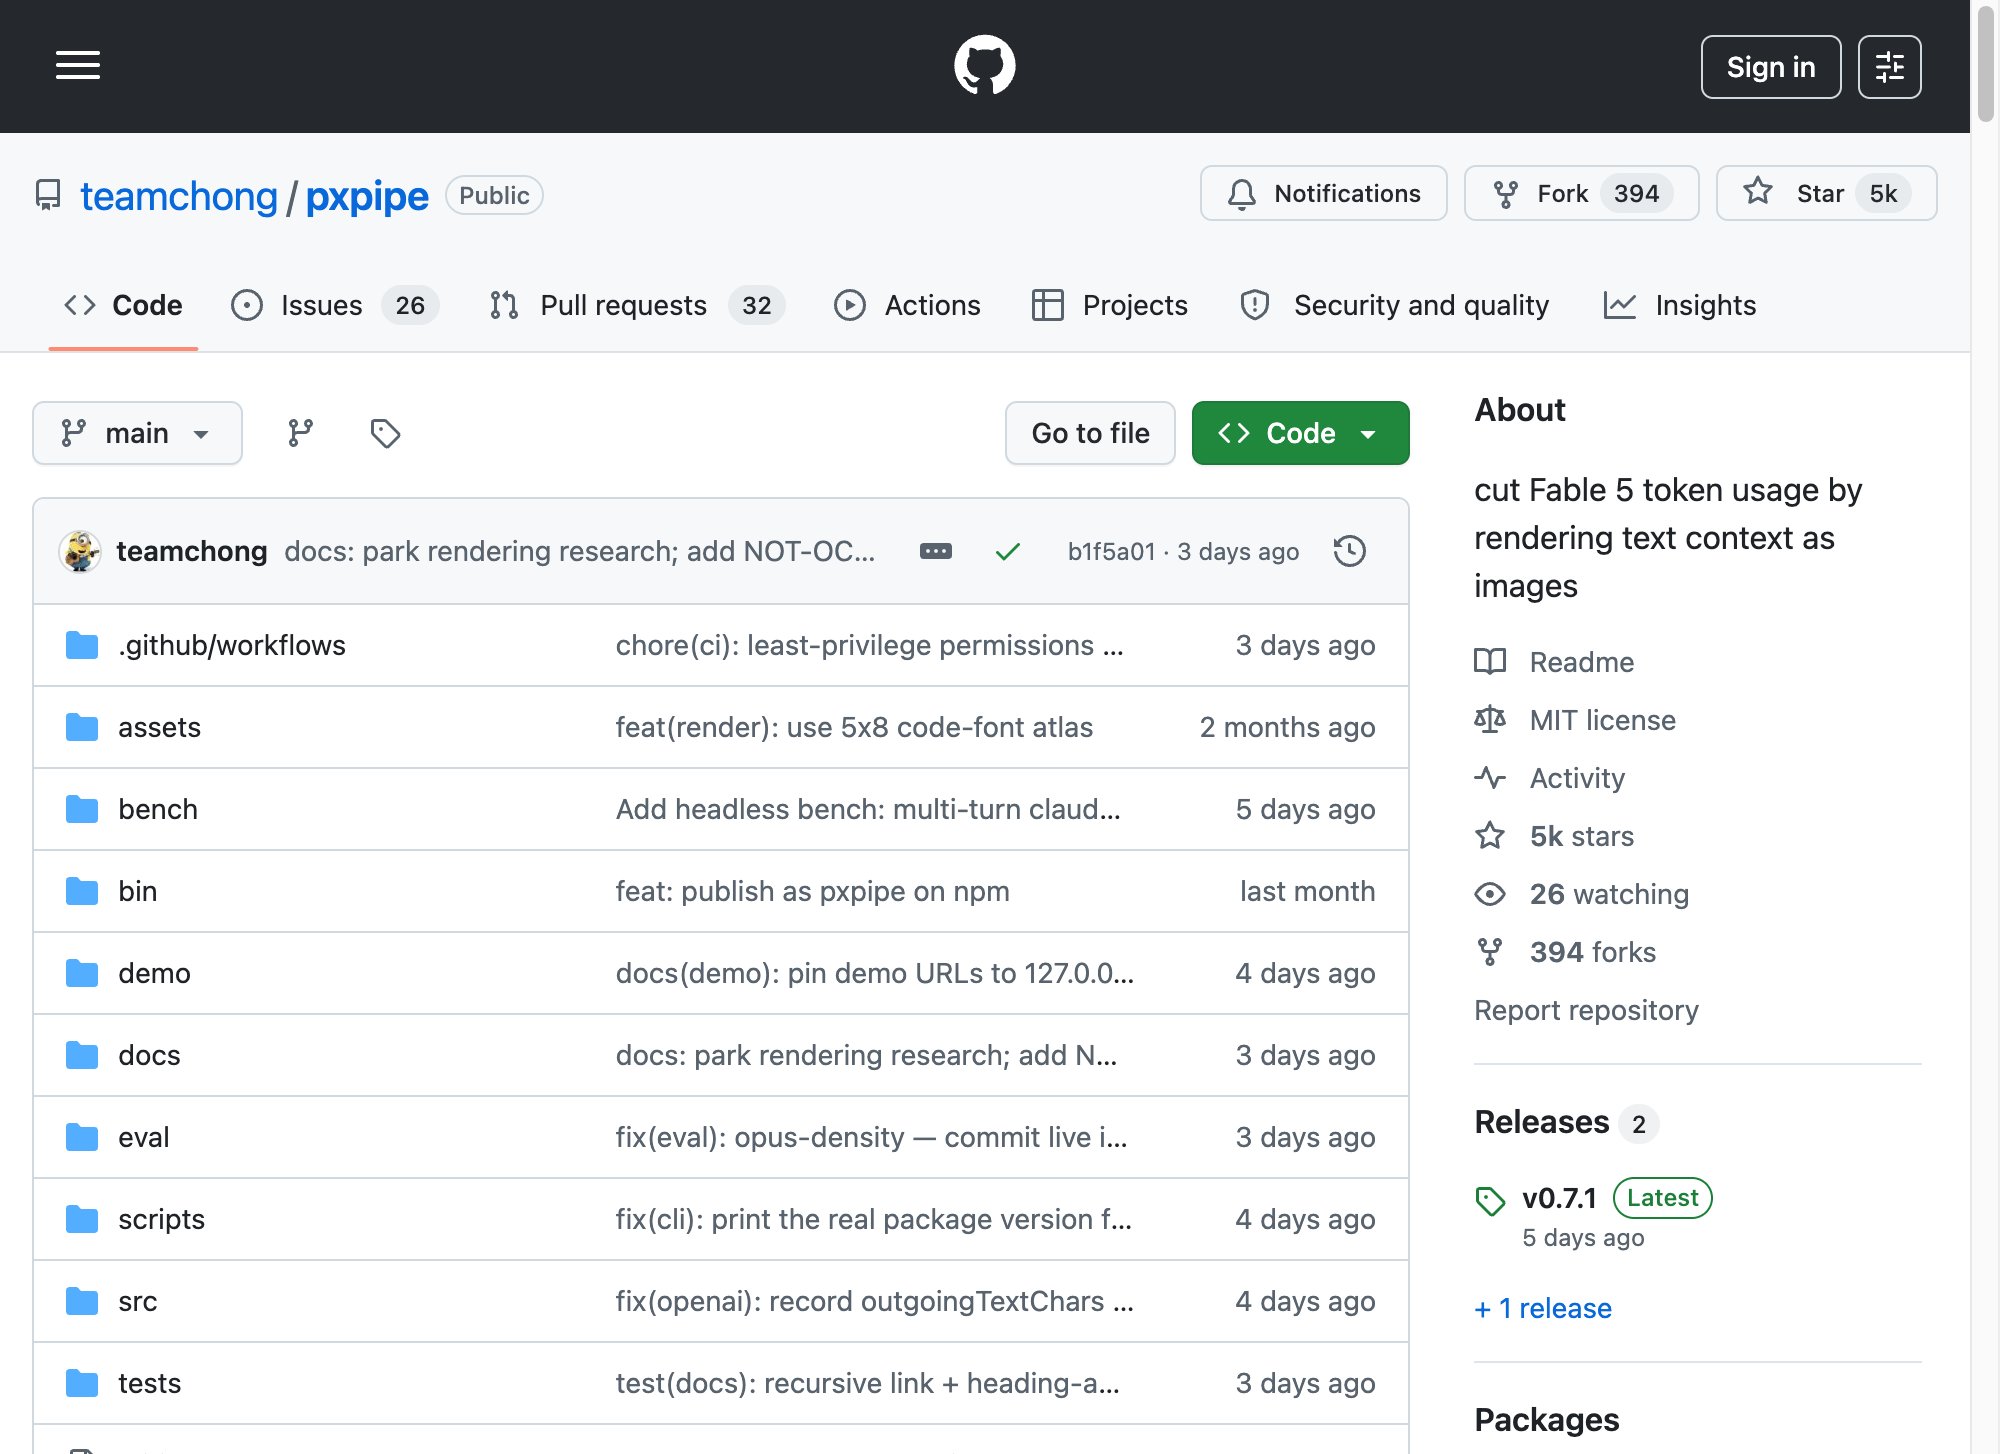The width and height of the screenshot is (2000, 1454).
Task: Click the watching eye icon
Action: (1490, 894)
